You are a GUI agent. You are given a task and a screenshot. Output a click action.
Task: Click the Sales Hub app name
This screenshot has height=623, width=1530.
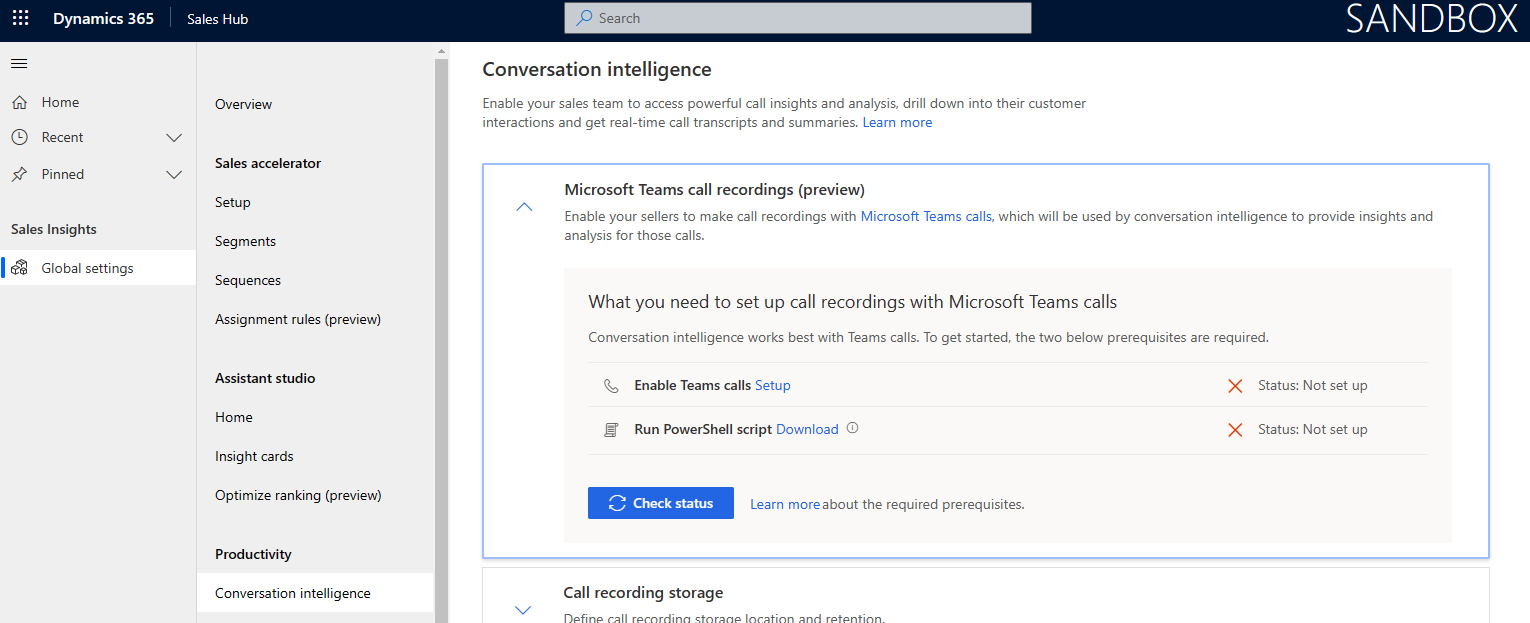click(218, 19)
